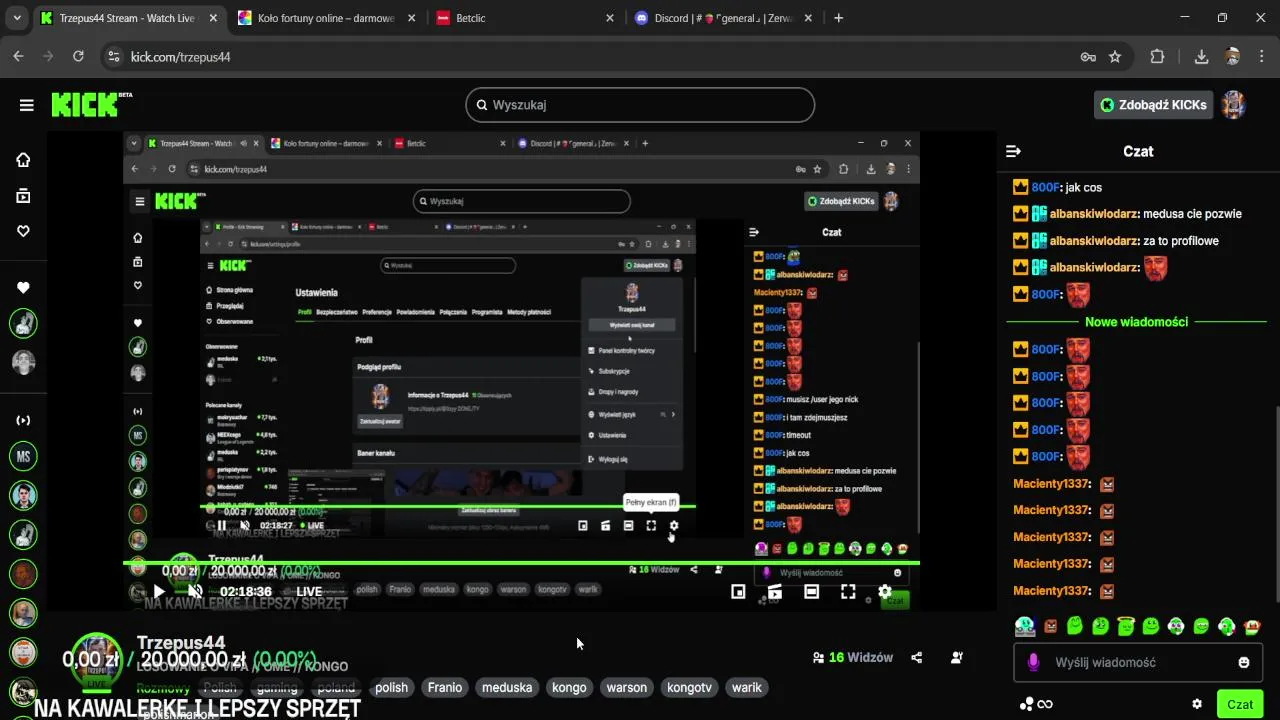Open chat settings gear near Czat button
The height and width of the screenshot is (720, 1280).
(1197, 704)
